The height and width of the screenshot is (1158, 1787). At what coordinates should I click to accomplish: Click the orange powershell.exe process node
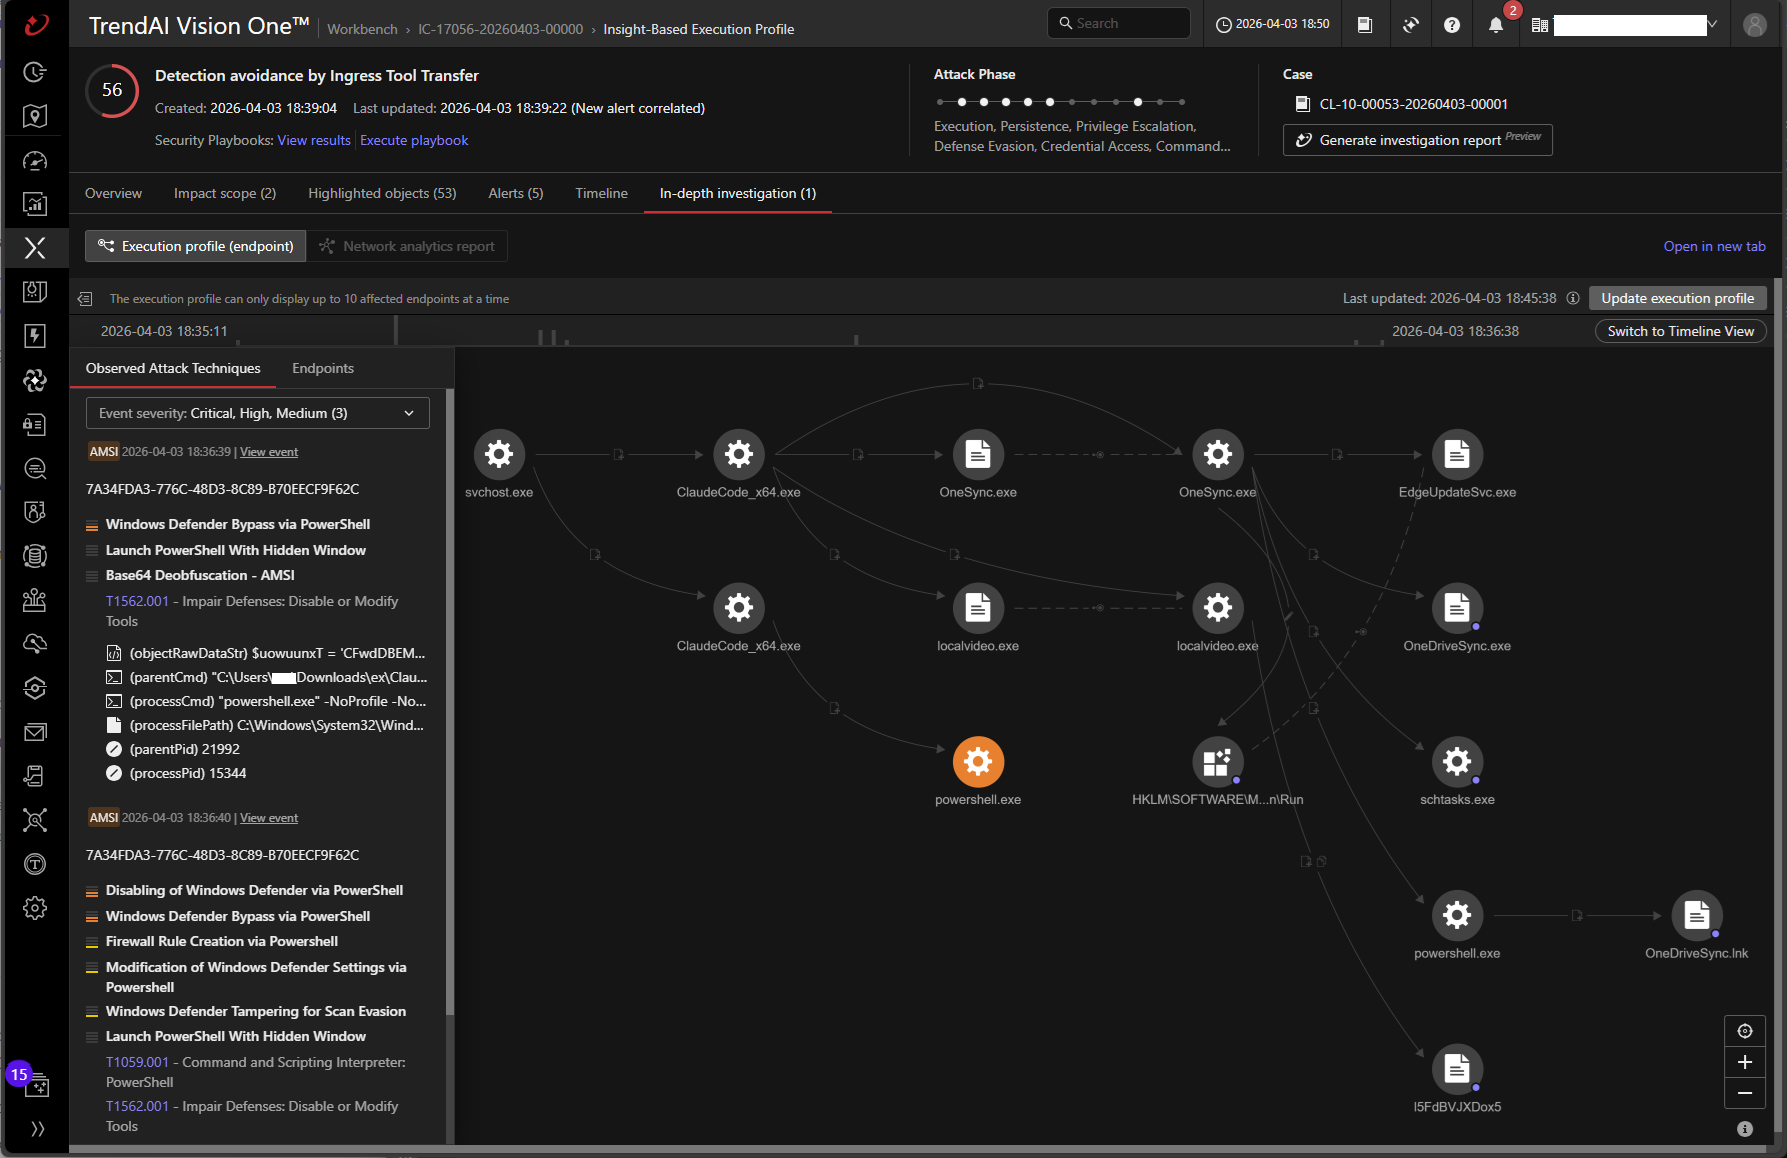[977, 762]
